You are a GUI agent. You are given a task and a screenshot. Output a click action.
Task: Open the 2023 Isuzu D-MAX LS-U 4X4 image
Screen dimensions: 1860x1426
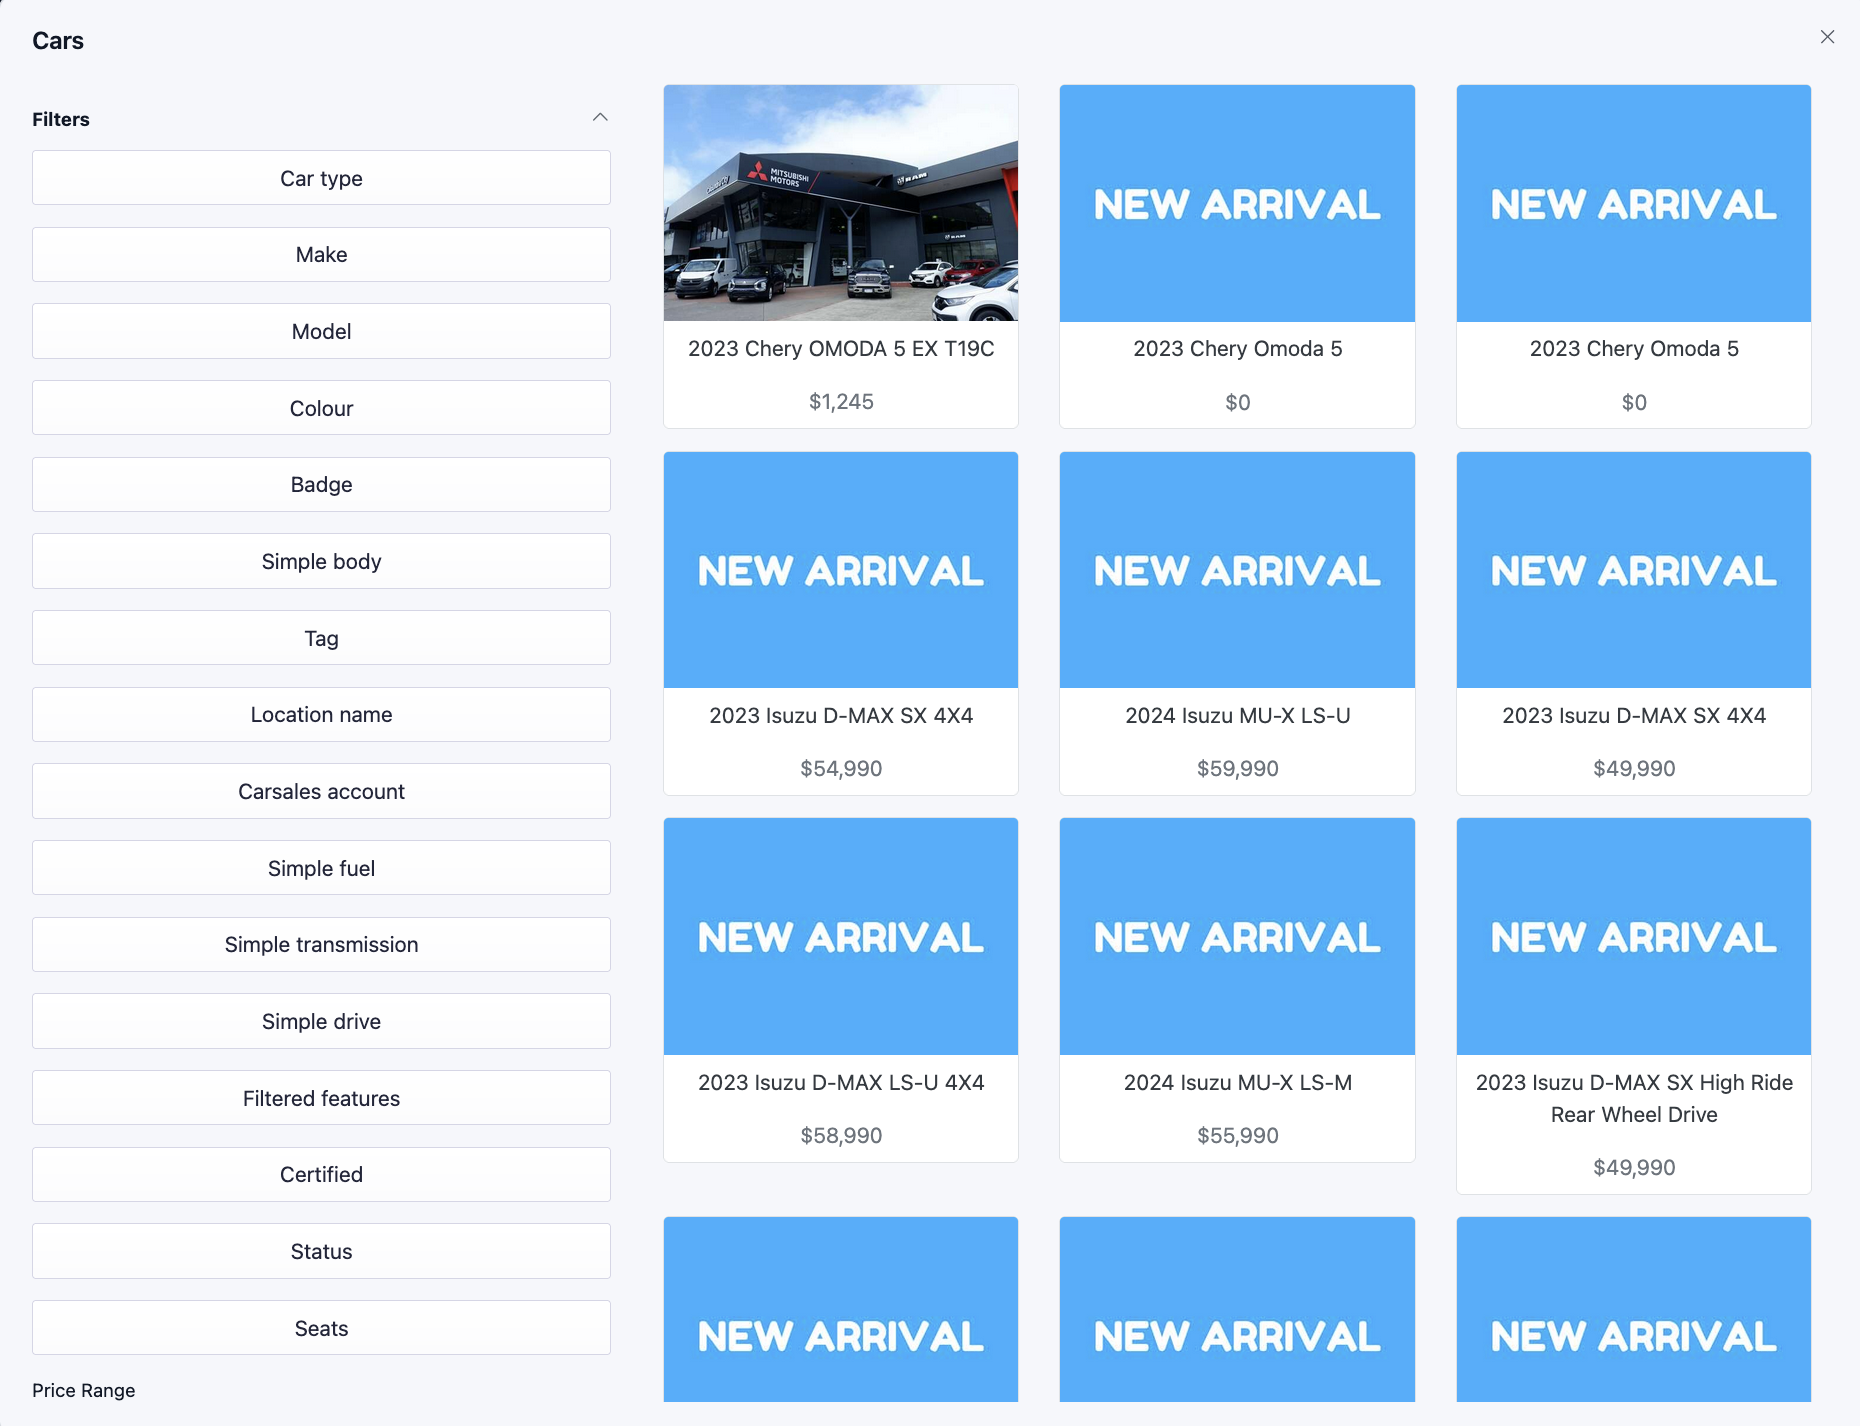coord(841,937)
